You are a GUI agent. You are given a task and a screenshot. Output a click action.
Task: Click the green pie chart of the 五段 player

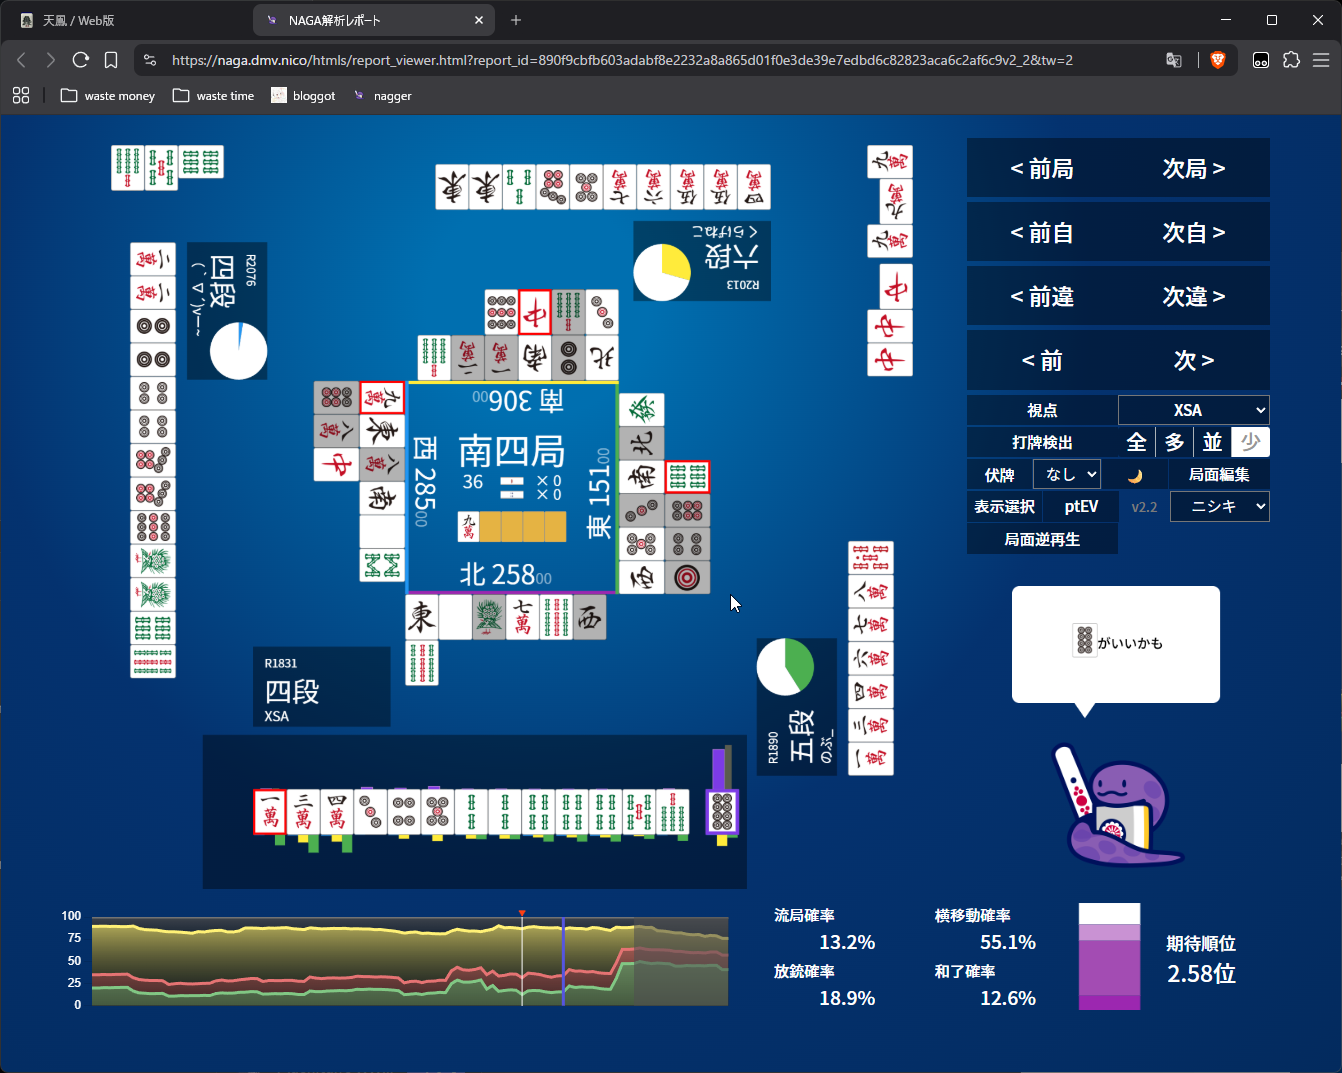pyautogui.click(x=785, y=667)
